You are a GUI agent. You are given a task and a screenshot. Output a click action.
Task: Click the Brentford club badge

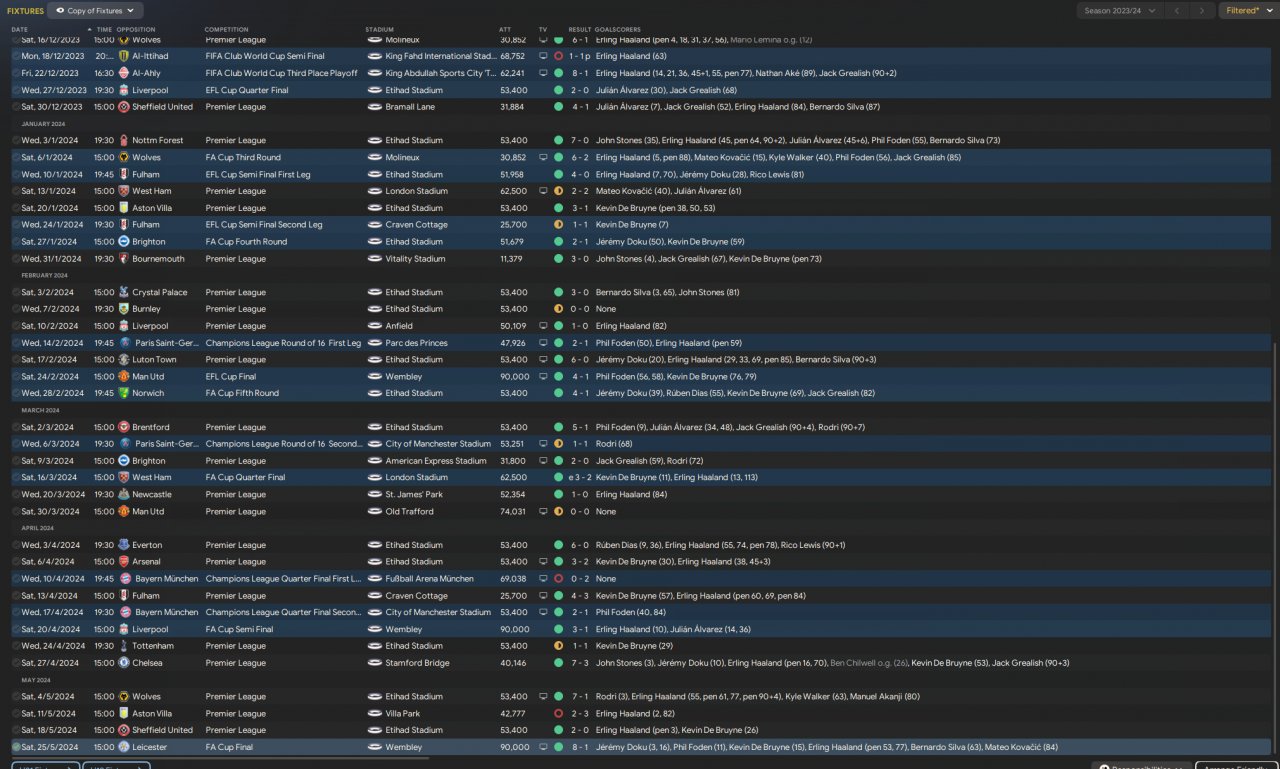[x=124, y=427]
